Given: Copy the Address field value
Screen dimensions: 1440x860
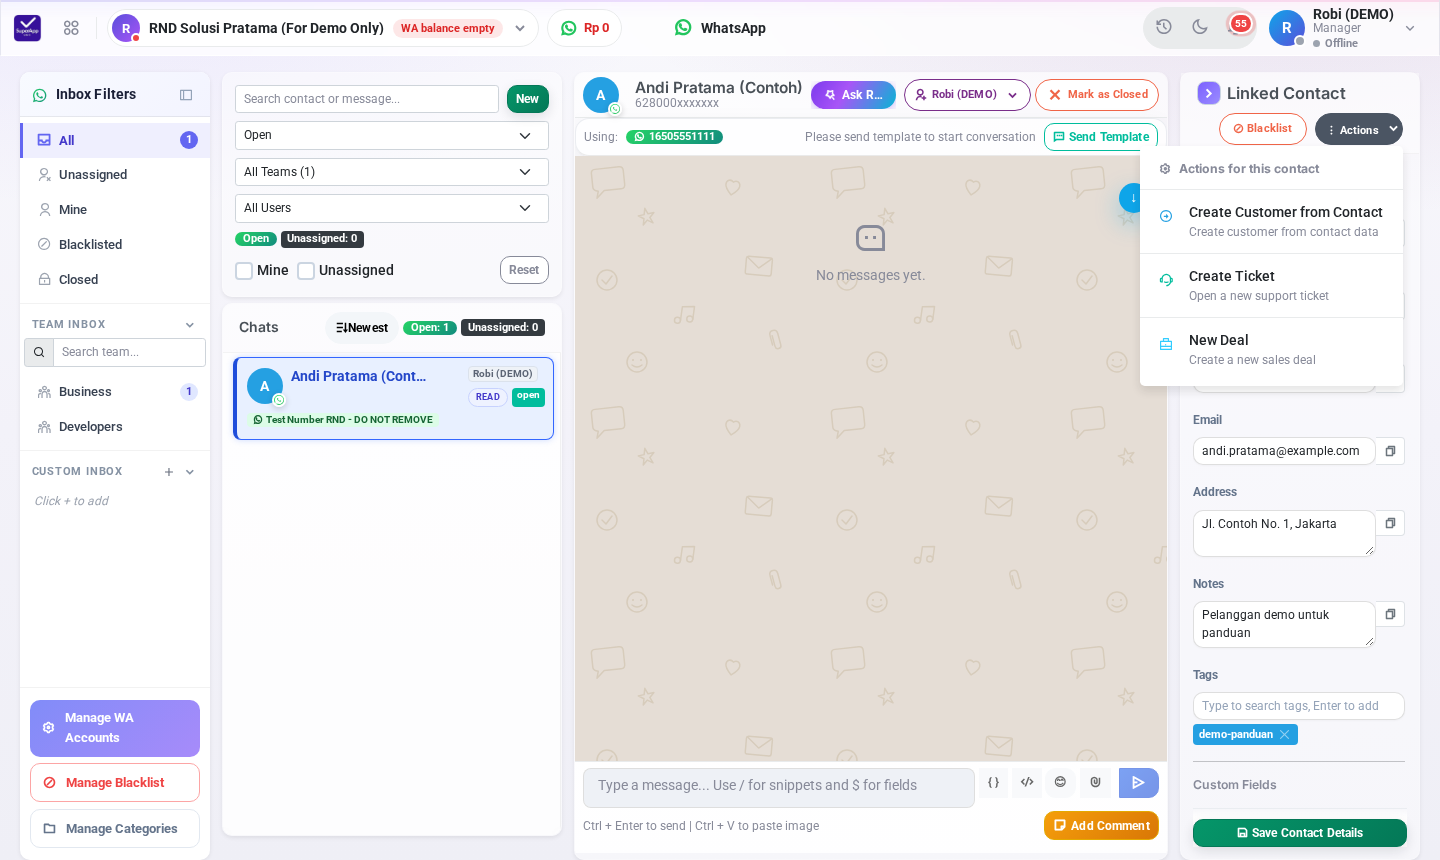Looking at the screenshot, I should (x=1390, y=523).
